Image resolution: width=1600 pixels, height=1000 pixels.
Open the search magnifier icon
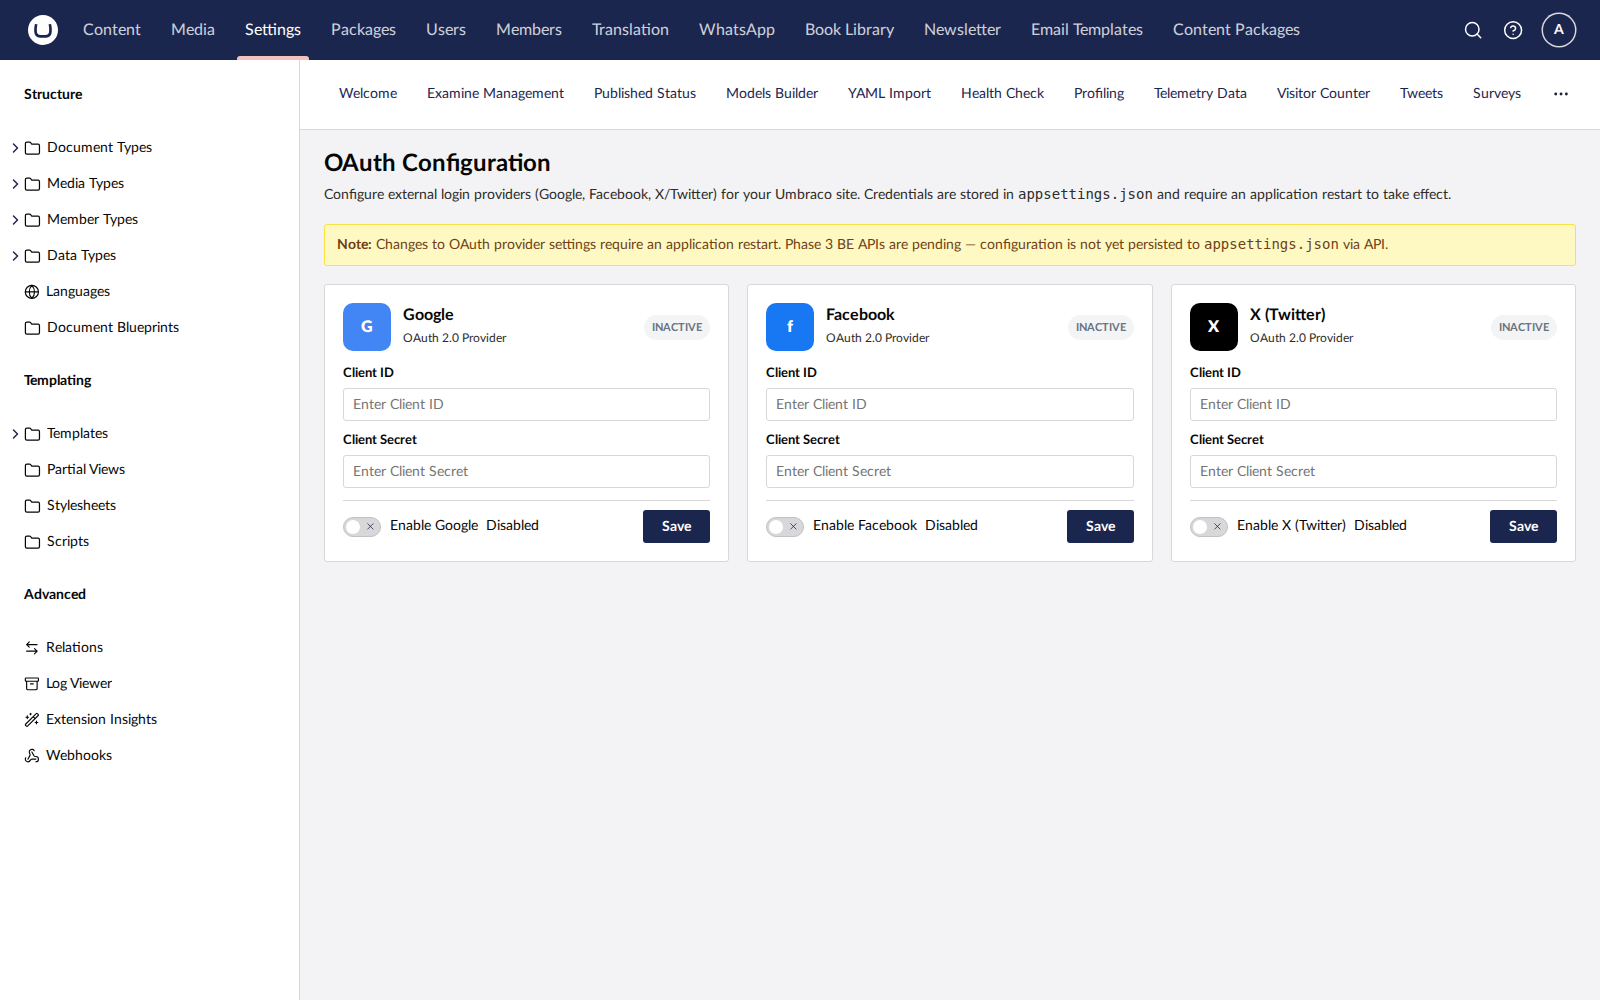pyautogui.click(x=1473, y=30)
